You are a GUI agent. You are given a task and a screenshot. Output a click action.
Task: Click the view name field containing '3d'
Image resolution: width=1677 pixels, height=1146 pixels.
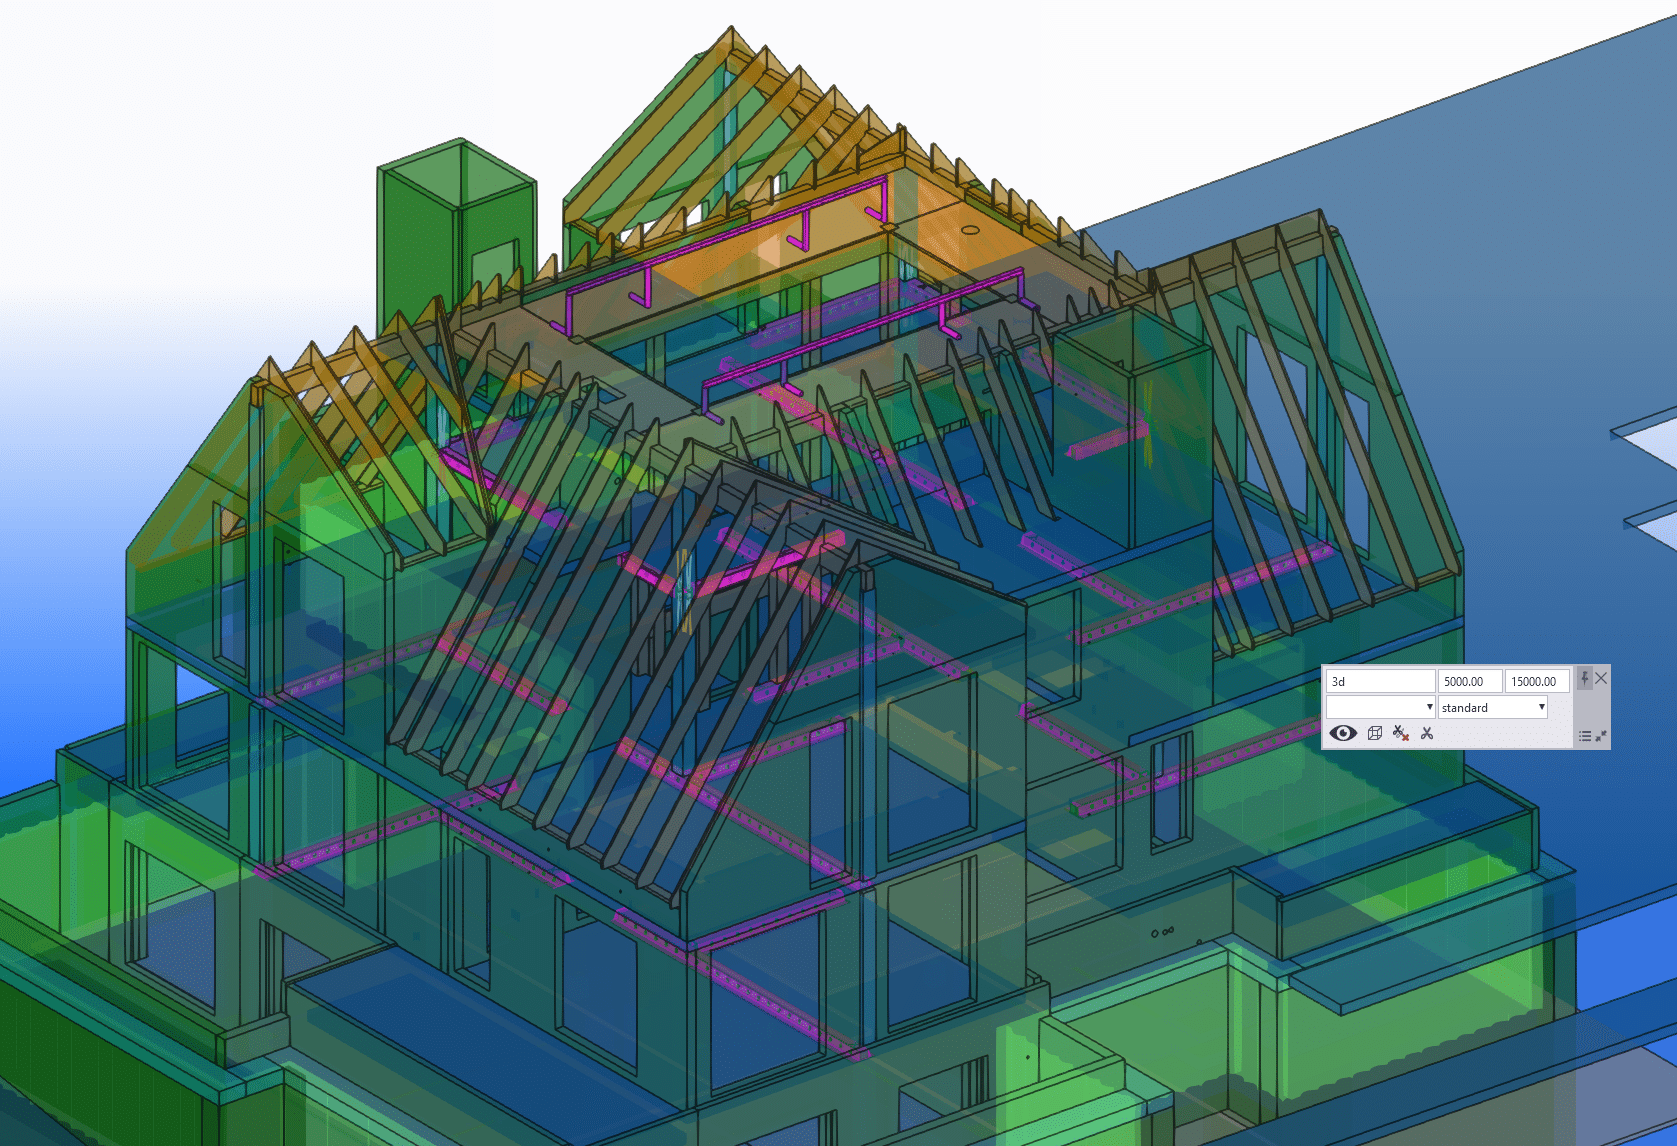point(1380,682)
